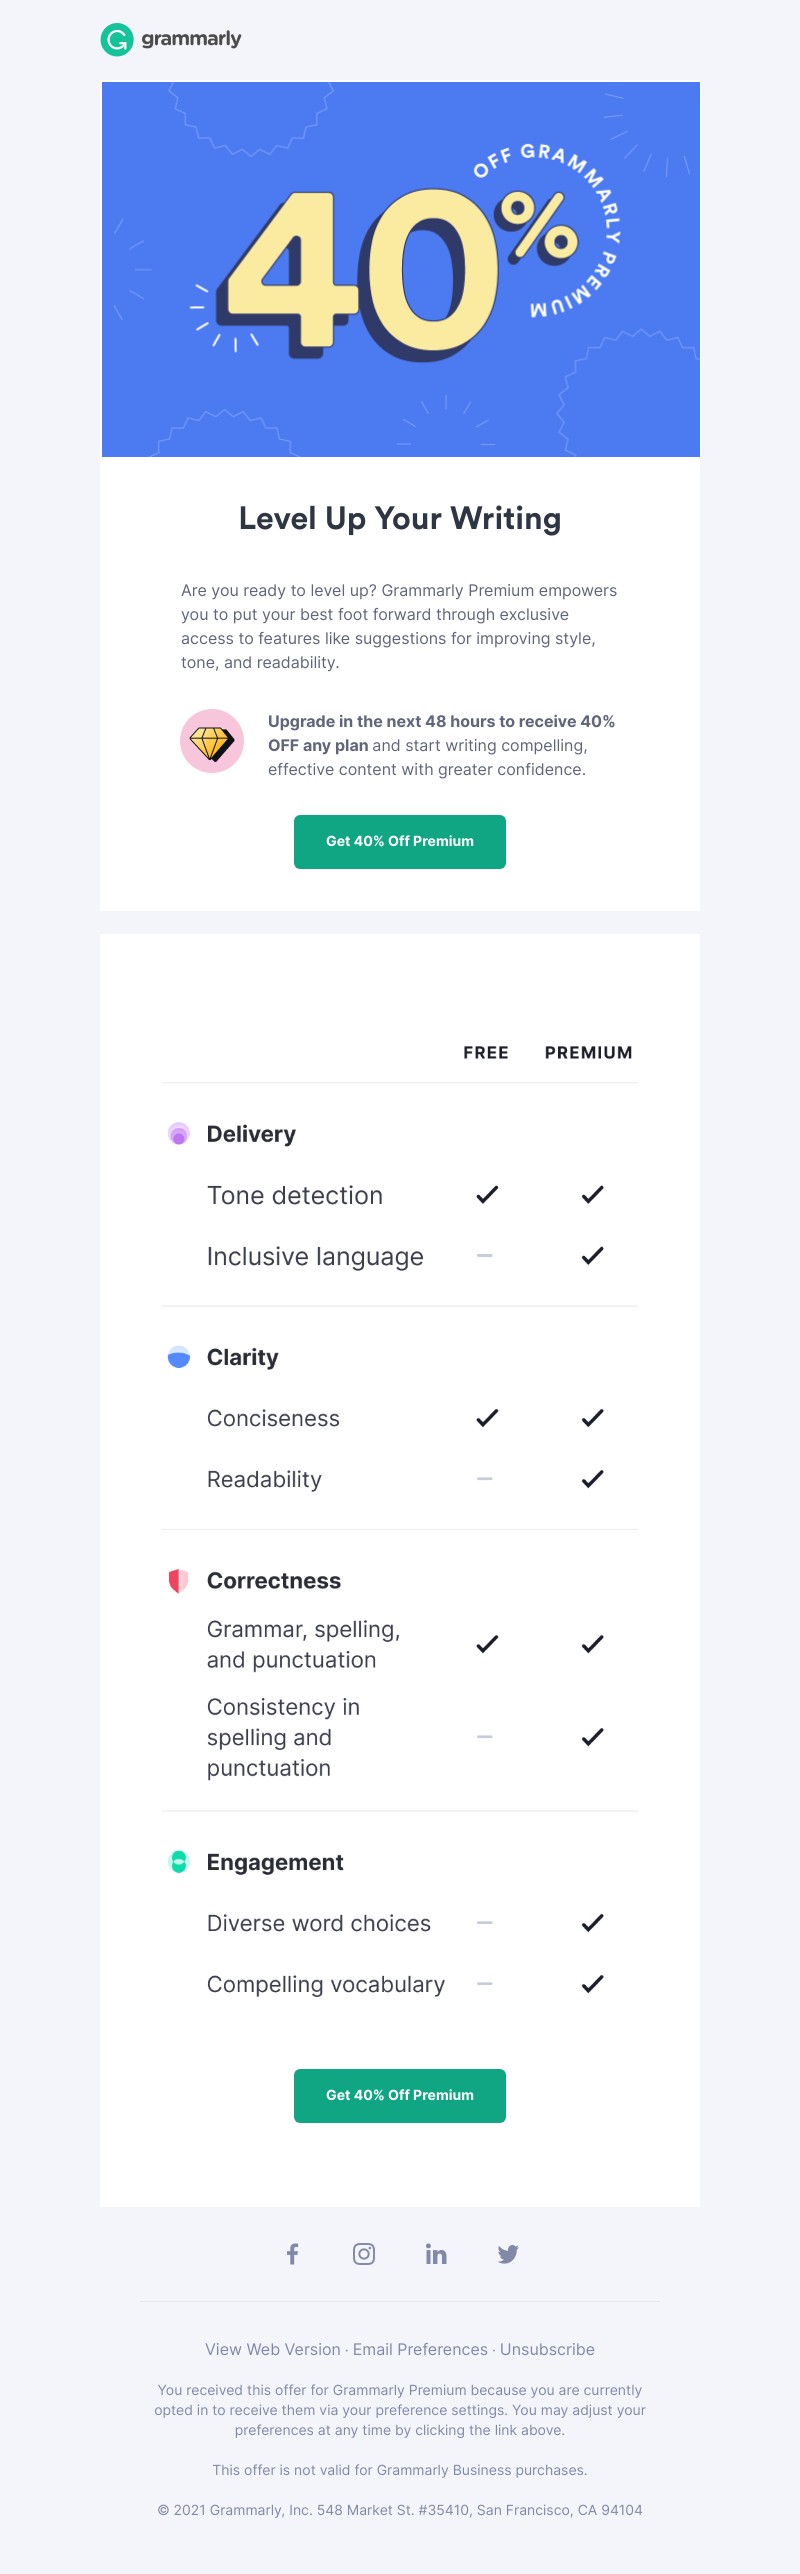This screenshot has width=800, height=2574.
Task: Click the Unsubscribe link
Action: pyautogui.click(x=547, y=2350)
